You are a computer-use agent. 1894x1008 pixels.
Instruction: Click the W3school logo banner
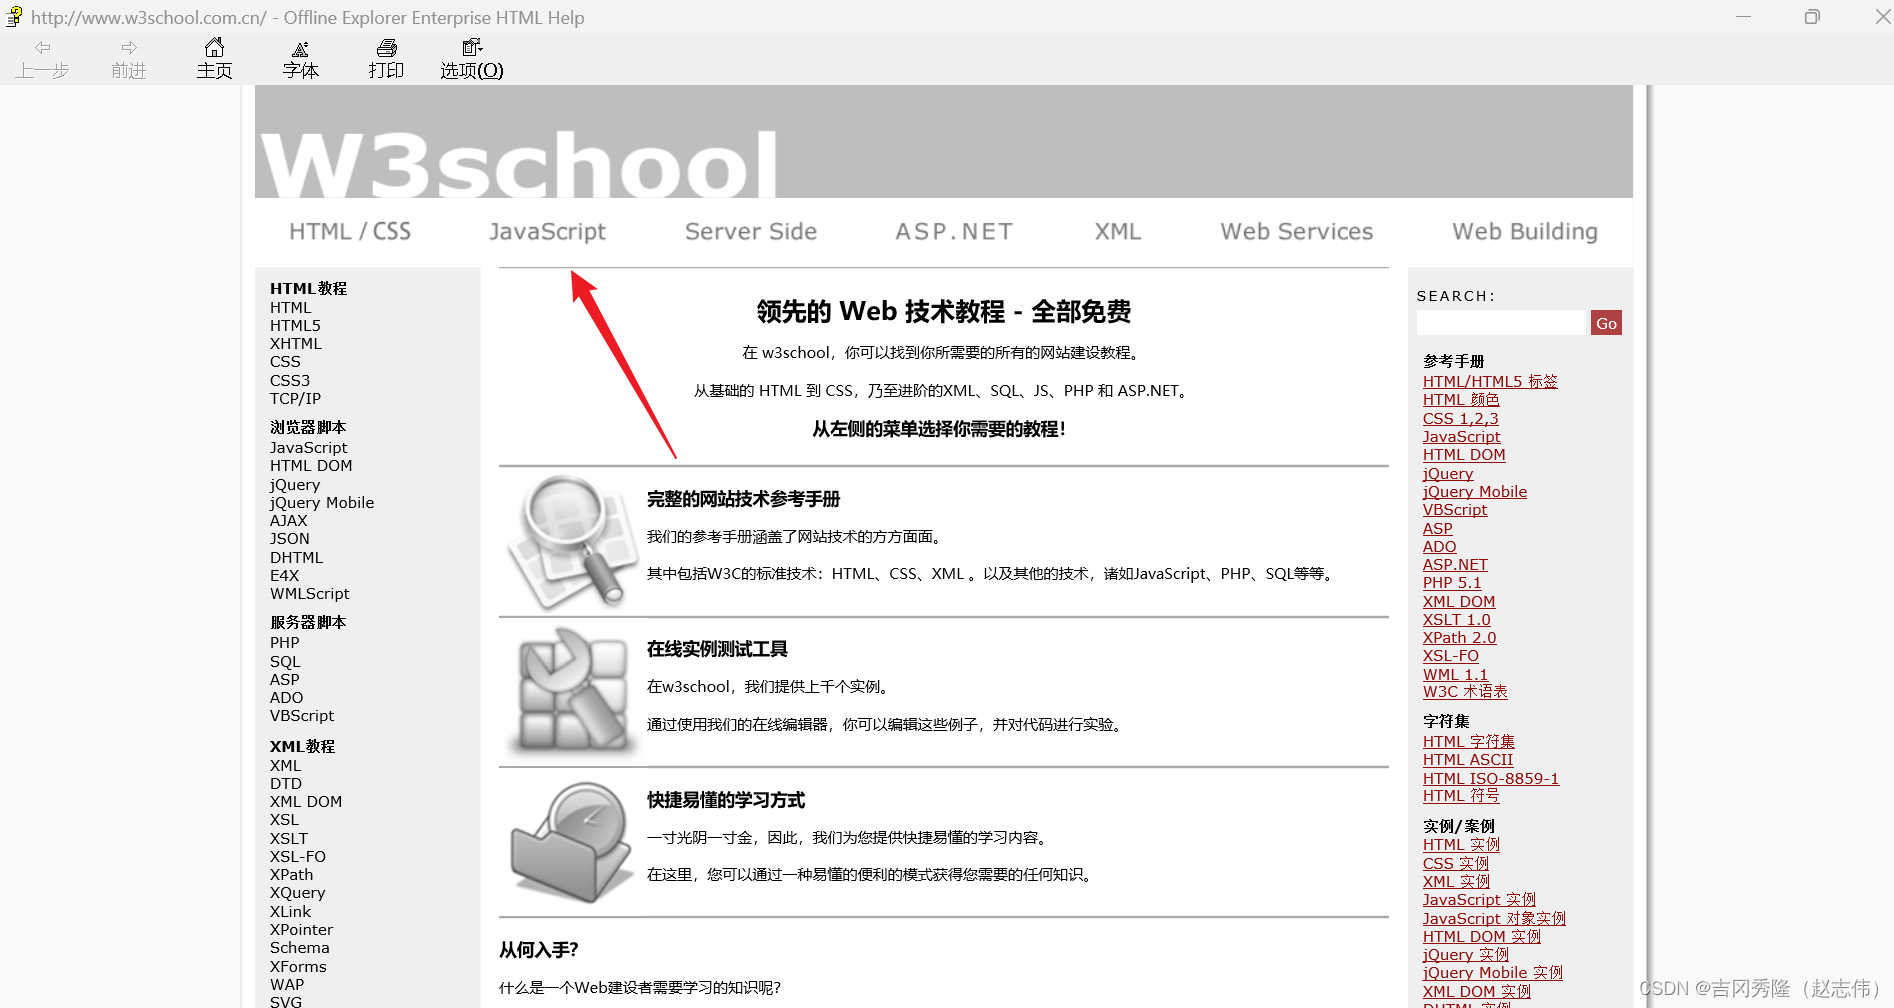click(x=944, y=141)
